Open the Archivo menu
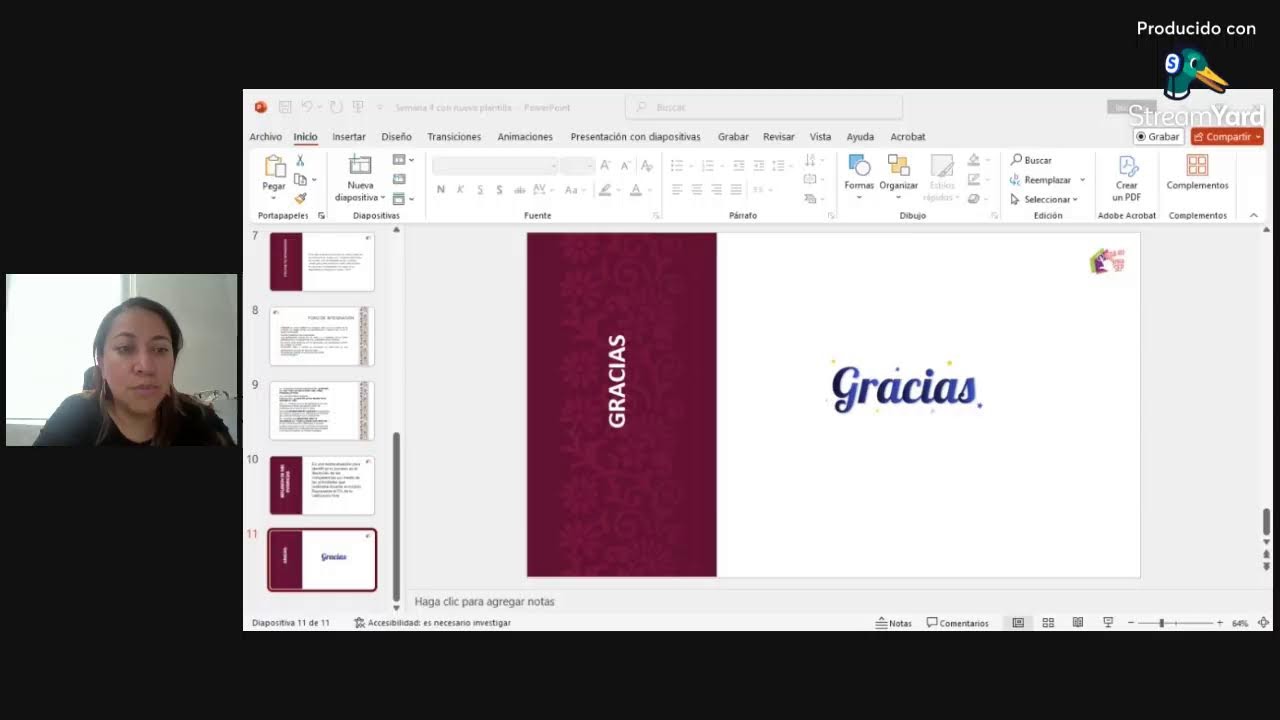 [266, 137]
